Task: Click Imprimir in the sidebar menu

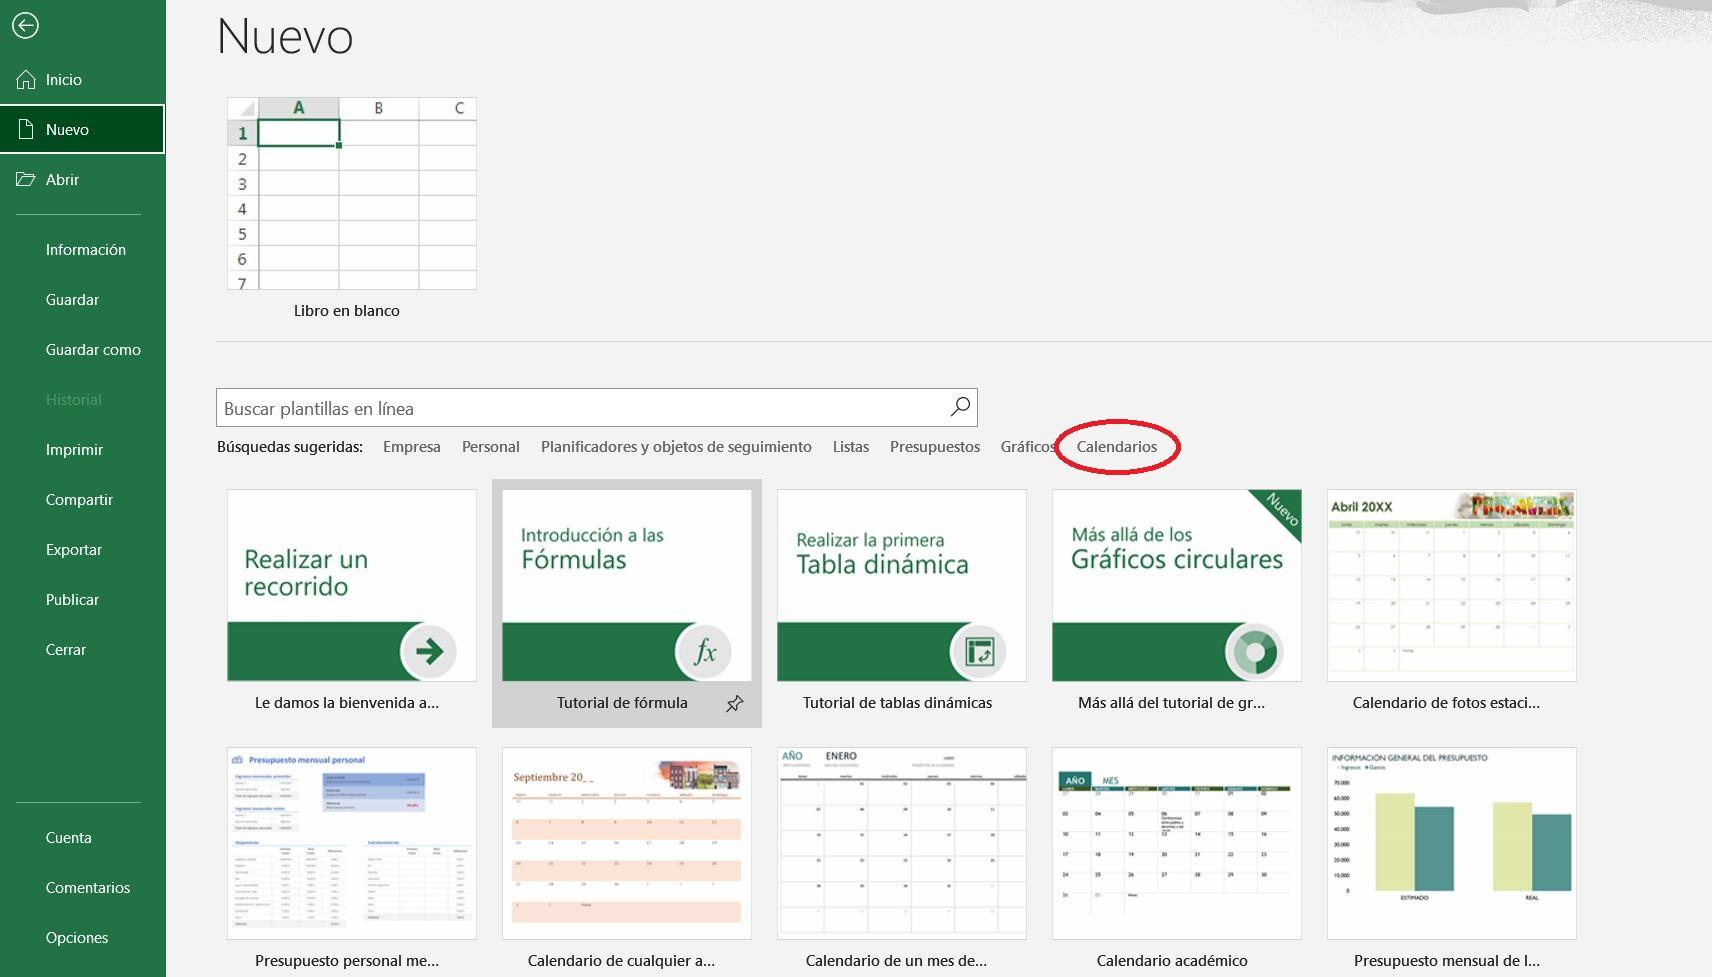Action: (74, 450)
